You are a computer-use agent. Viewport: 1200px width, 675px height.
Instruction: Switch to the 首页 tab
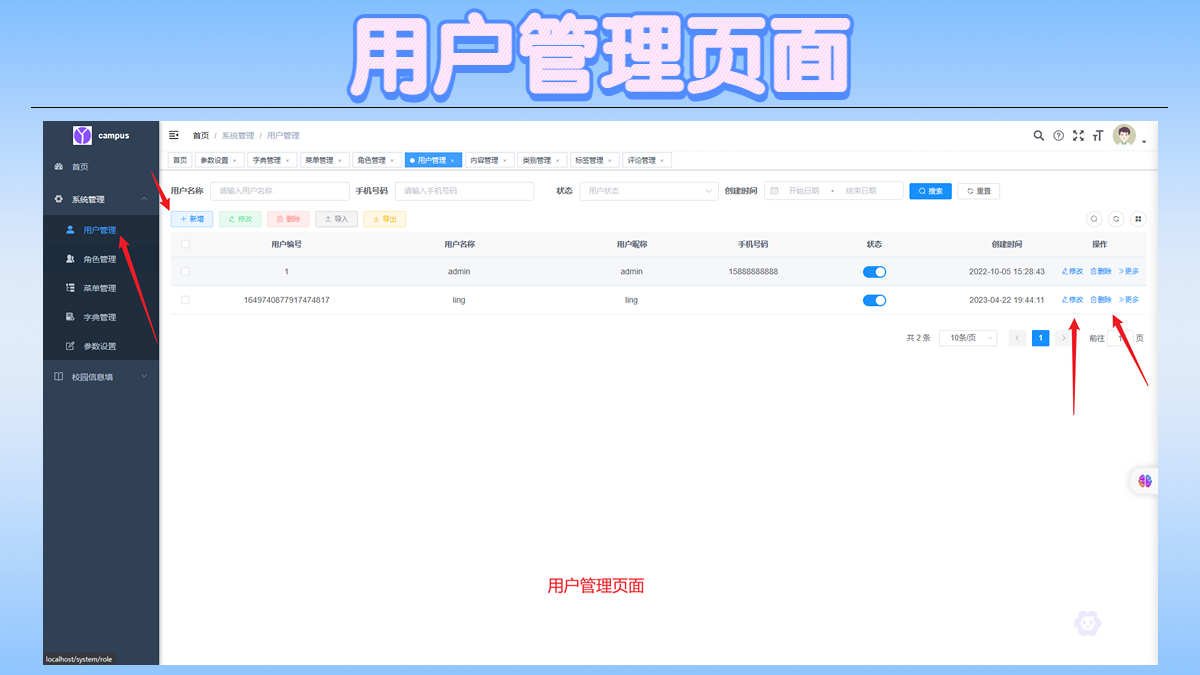click(x=180, y=160)
